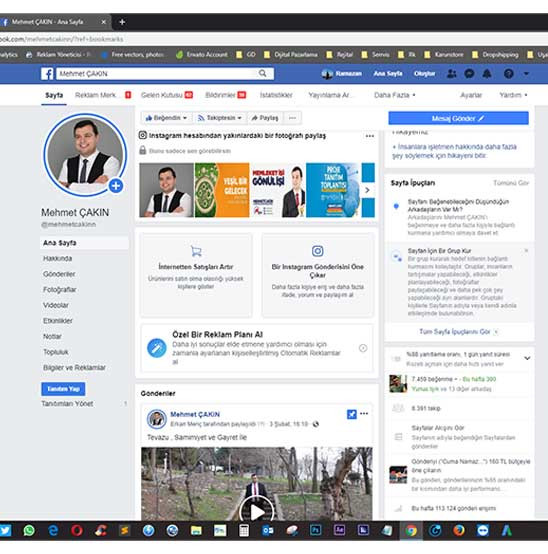
Task: Expand the response rate chevron
Action: (x=527, y=358)
